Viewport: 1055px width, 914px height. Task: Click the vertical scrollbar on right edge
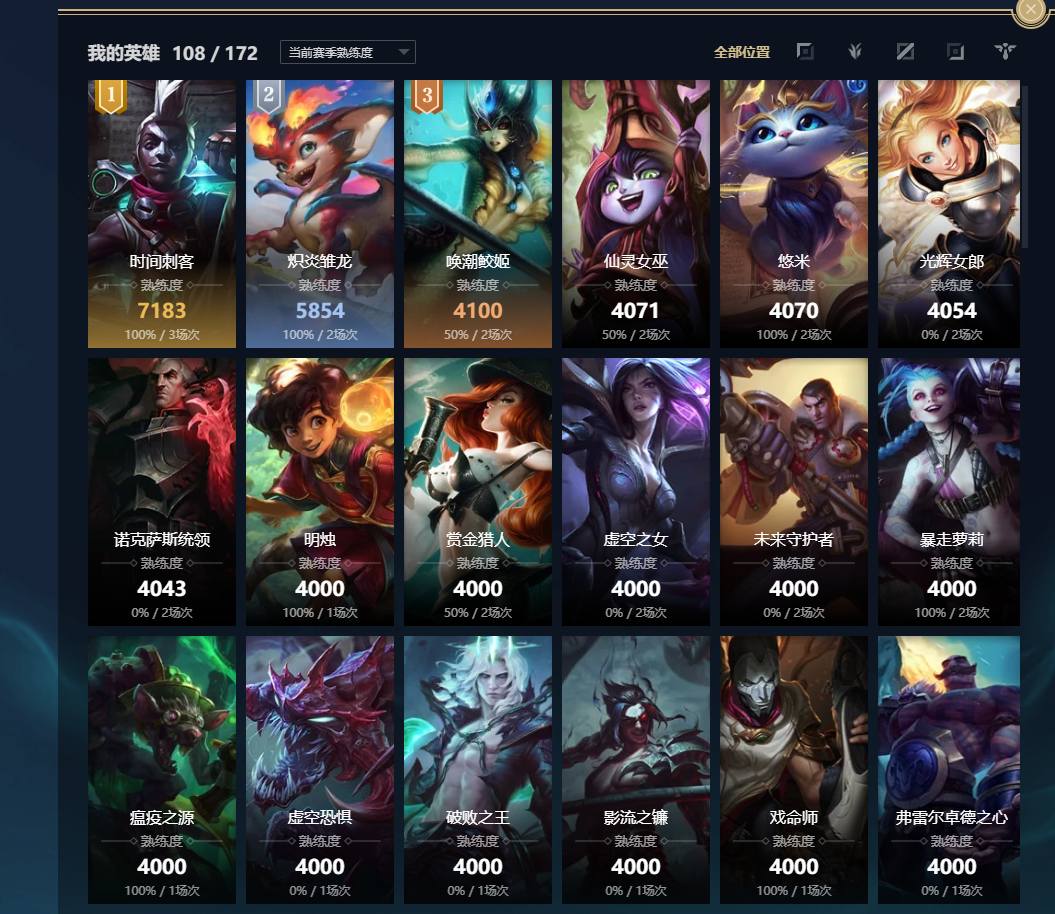coord(1025,165)
